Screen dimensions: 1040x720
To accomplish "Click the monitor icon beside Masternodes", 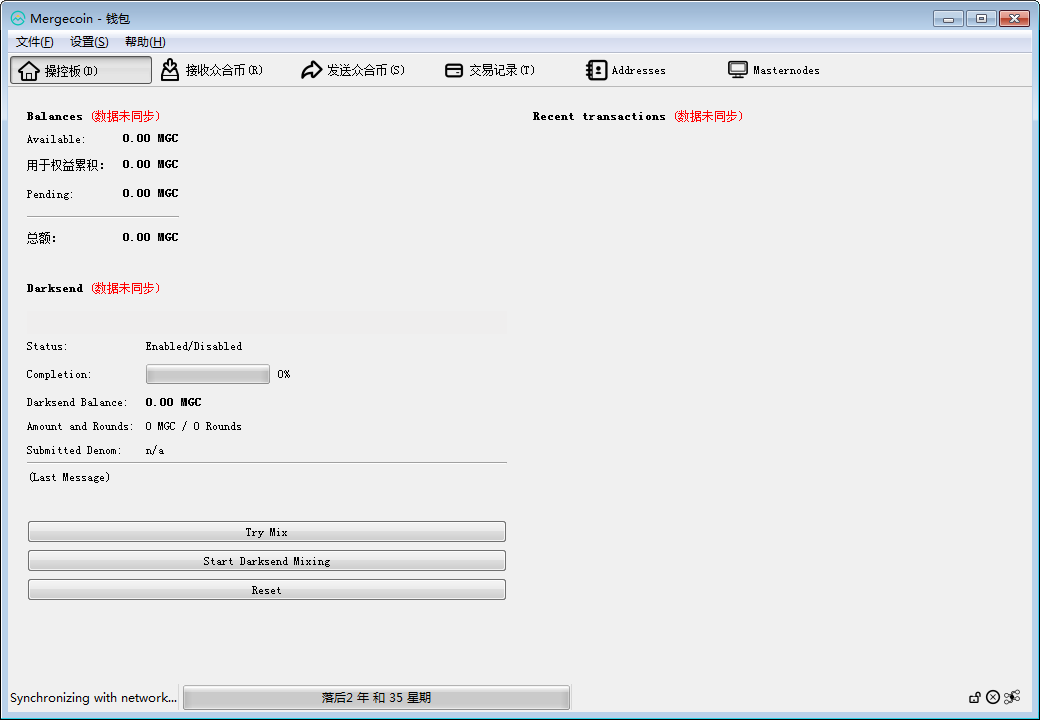I will (x=738, y=70).
